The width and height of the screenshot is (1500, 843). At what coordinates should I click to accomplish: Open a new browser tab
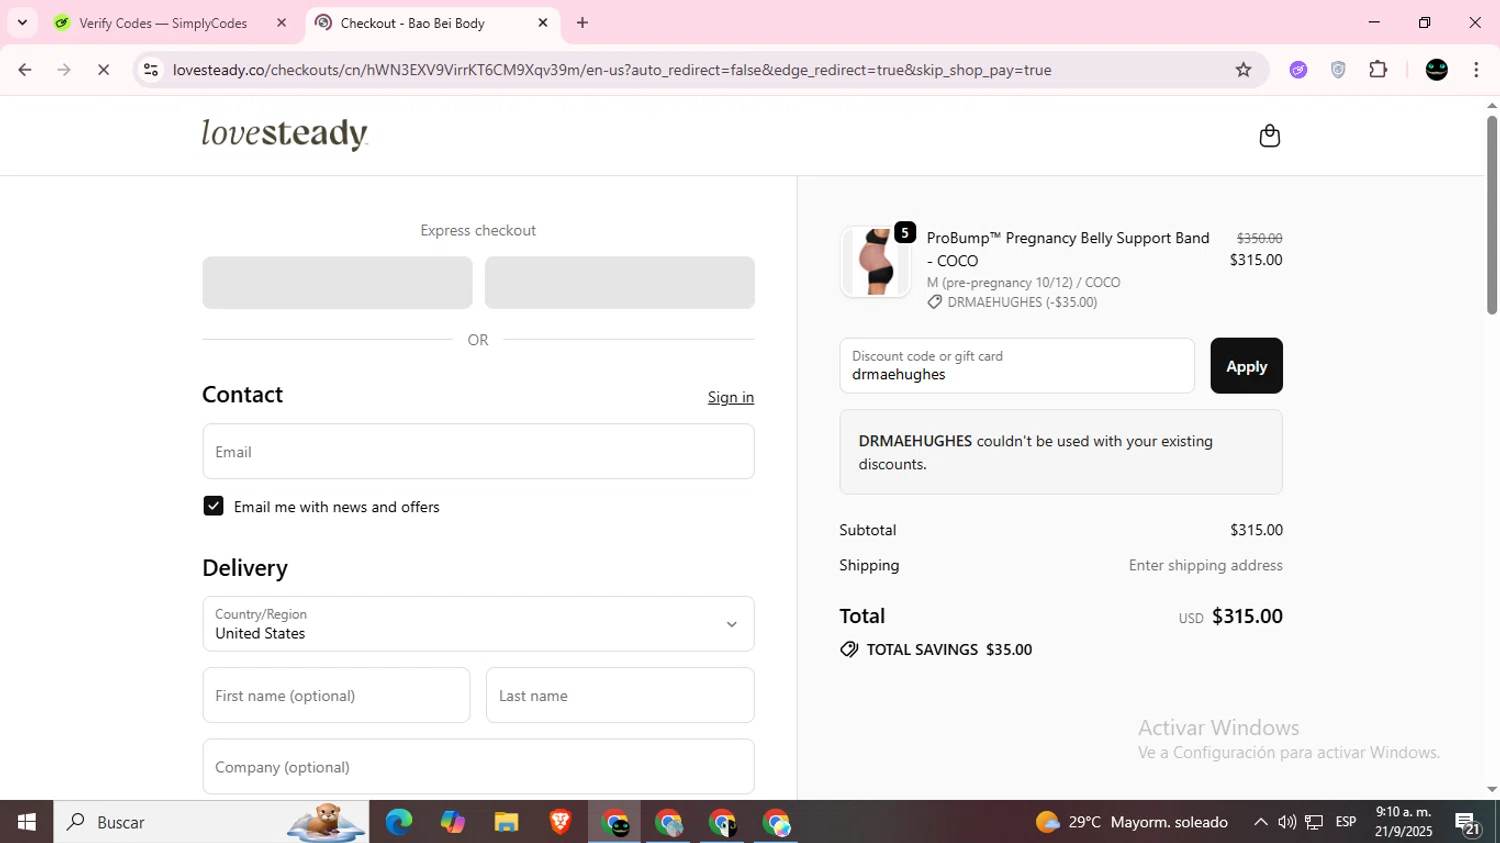[582, 22]
